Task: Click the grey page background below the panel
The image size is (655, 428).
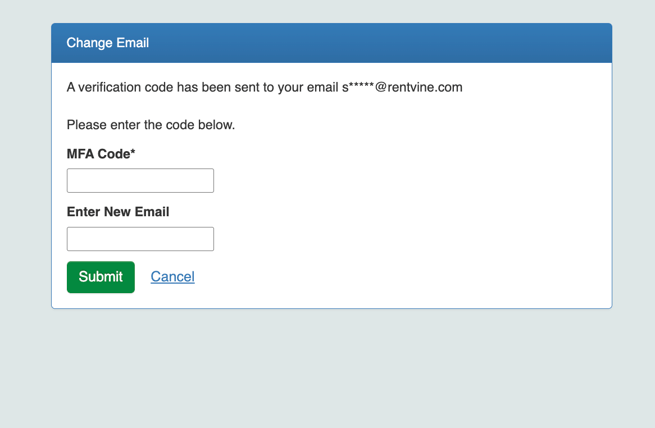Action: 330,370
